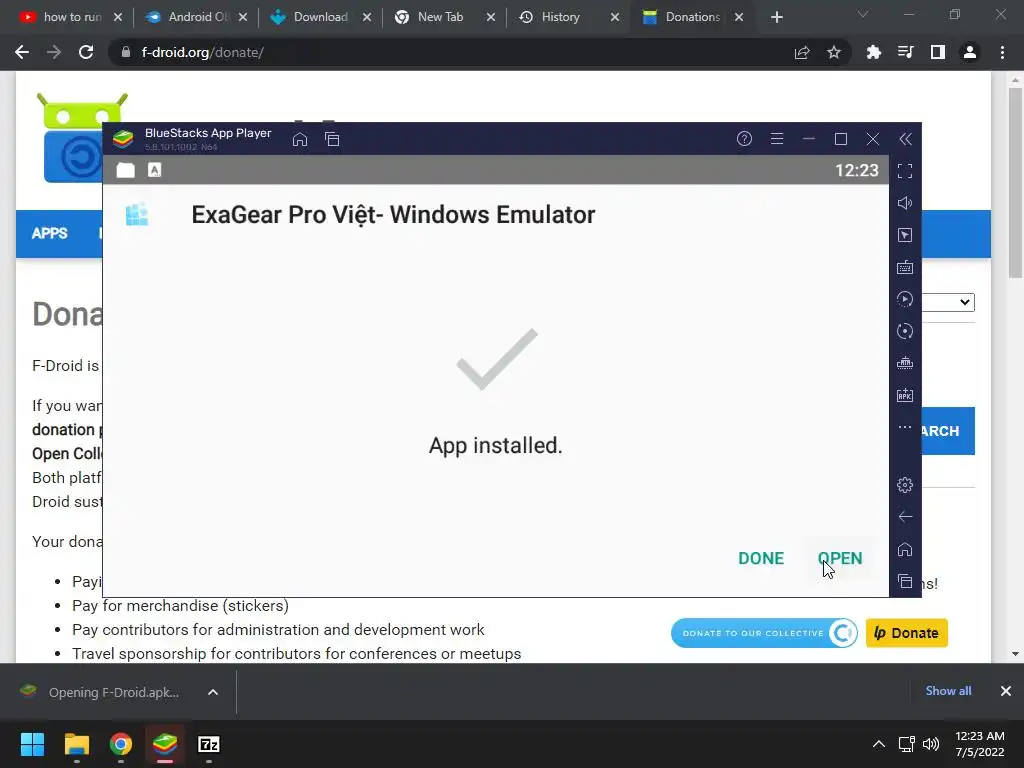This screenshot has width=1024, height=768.
Task: Open a new Chrome tab with plus
Action: click(776, 17)
